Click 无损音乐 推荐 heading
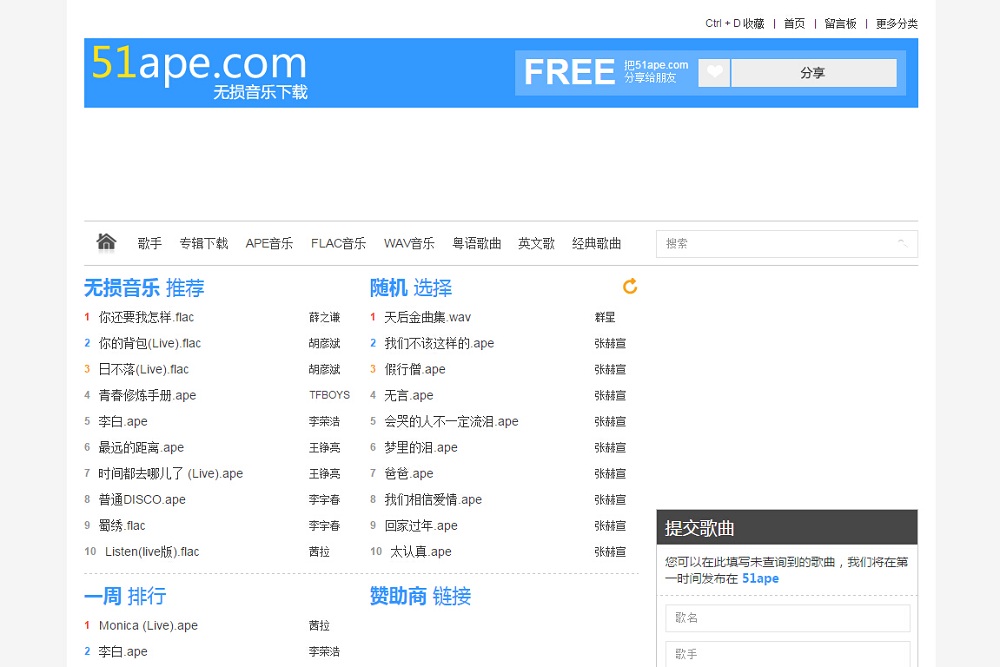Screen dimensions: 1000x667 [x=144, y=288]
